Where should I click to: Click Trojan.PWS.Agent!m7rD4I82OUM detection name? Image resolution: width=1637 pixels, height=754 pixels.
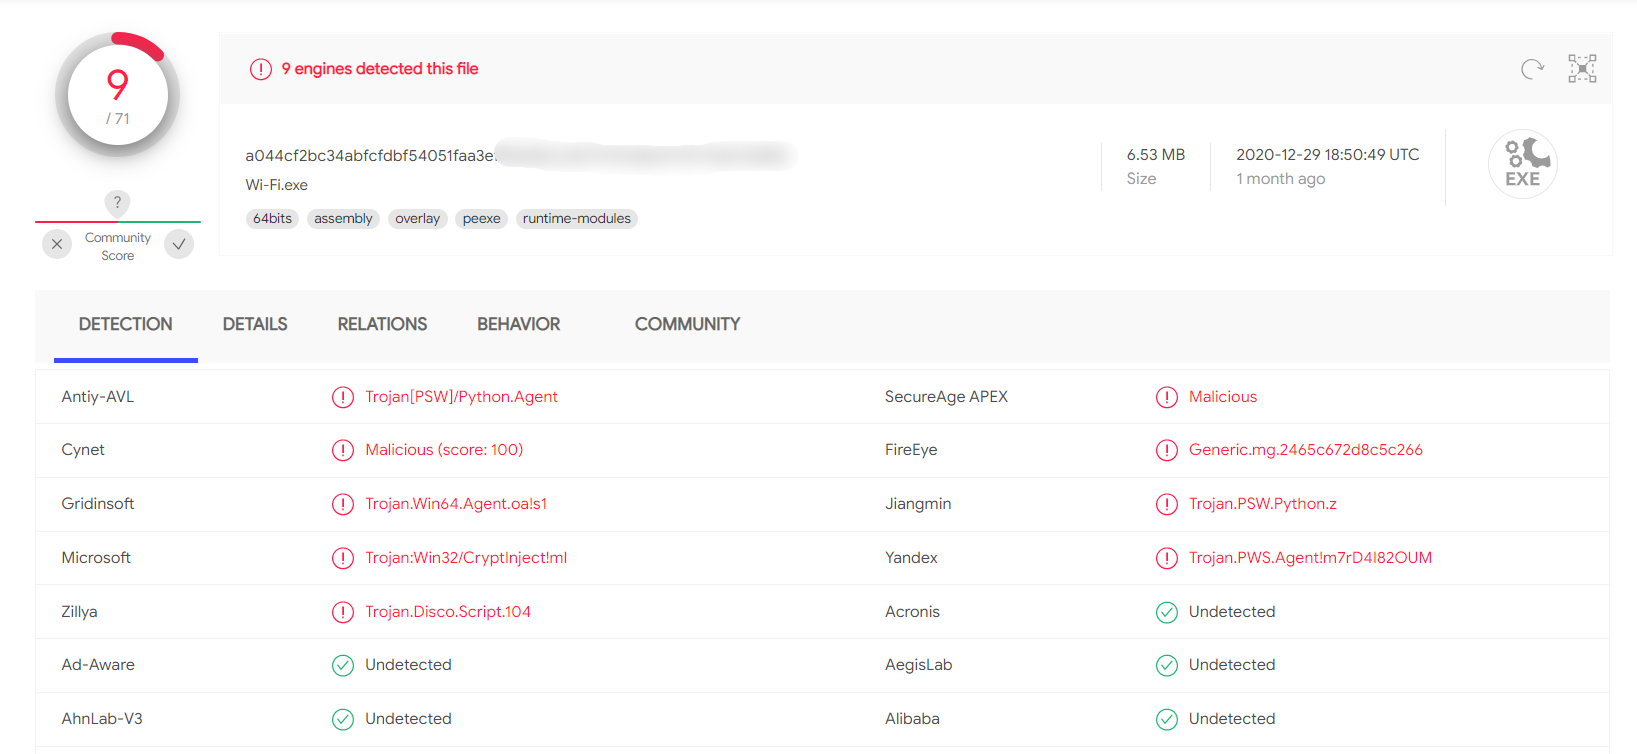(x=1310, y=558)
